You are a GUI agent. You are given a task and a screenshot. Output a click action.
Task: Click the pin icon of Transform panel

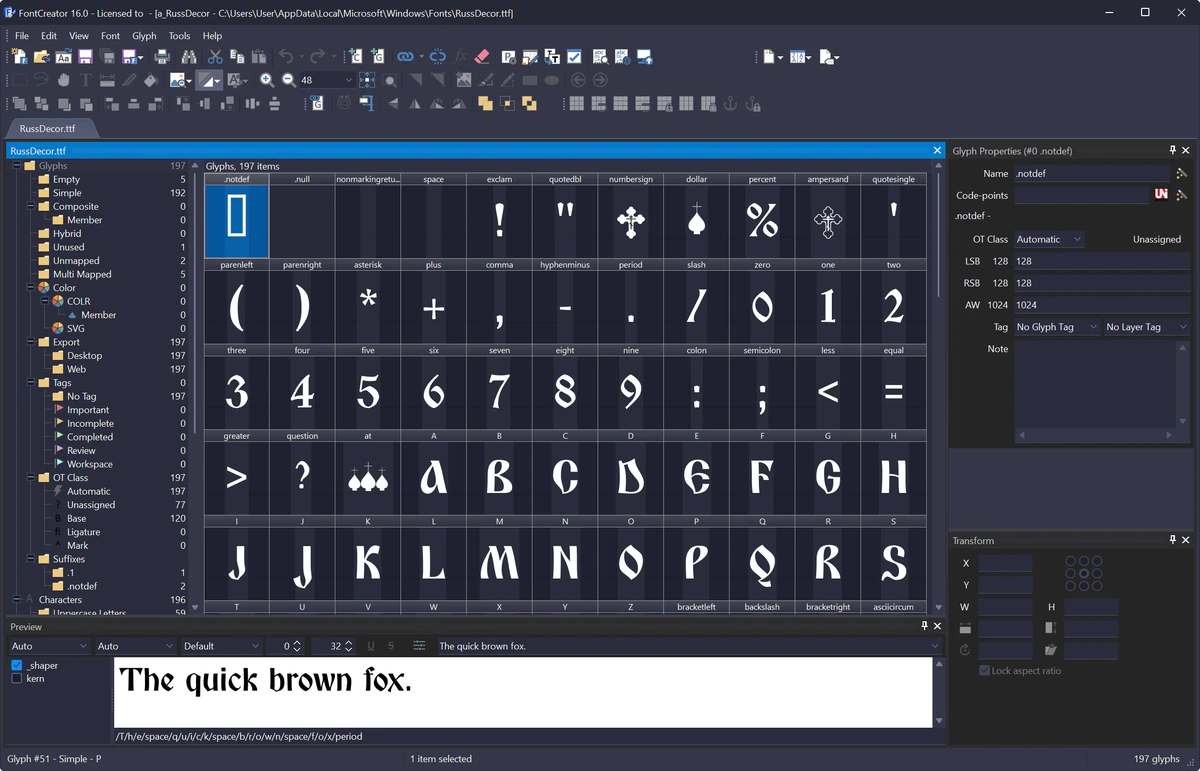(x=1173, y=540)
